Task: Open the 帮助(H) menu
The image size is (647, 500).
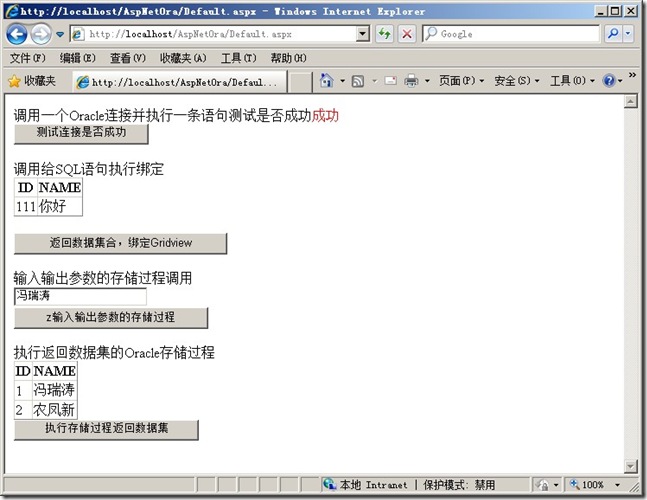Action: 288,58
